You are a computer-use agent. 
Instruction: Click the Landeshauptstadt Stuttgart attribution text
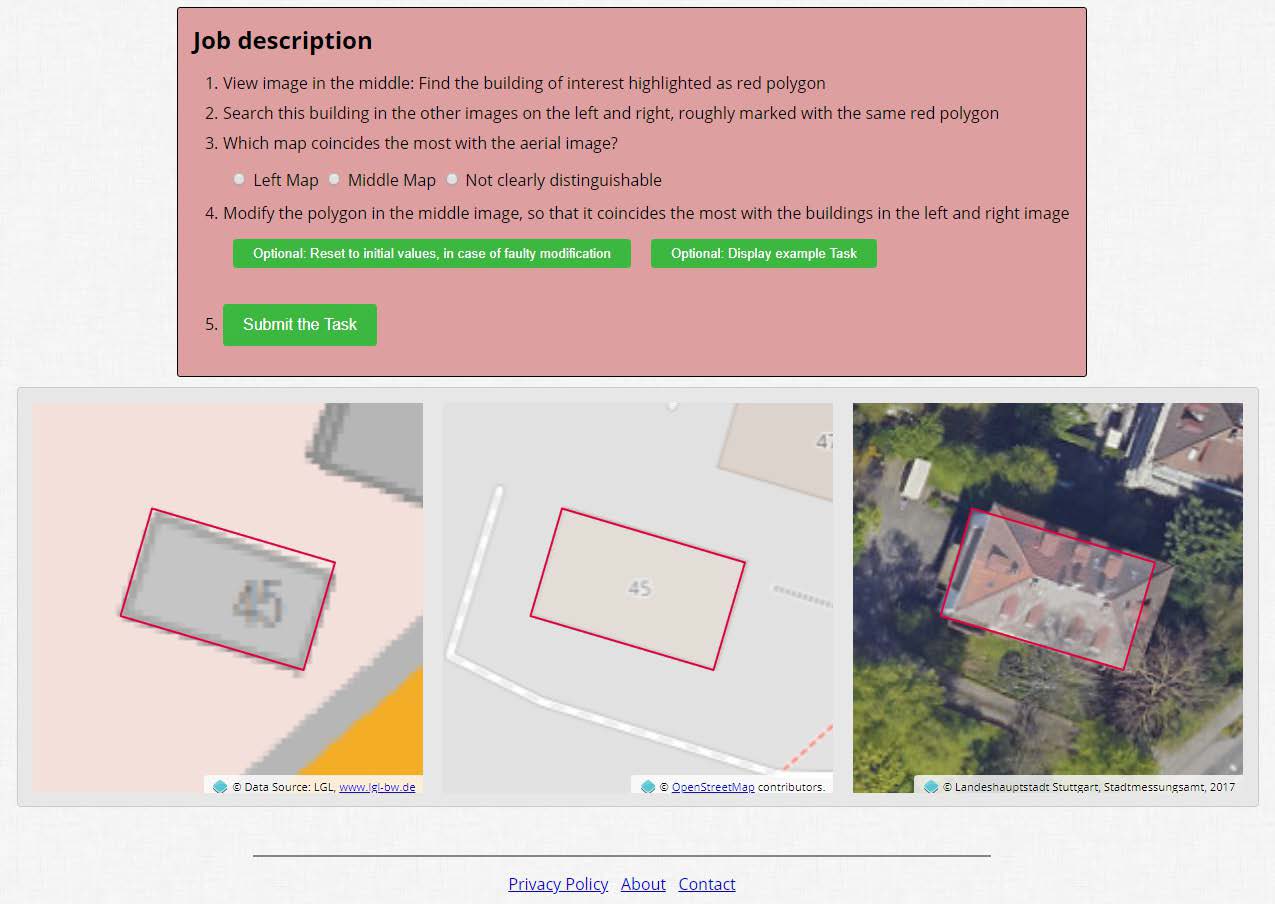(x=1088, y=787)
